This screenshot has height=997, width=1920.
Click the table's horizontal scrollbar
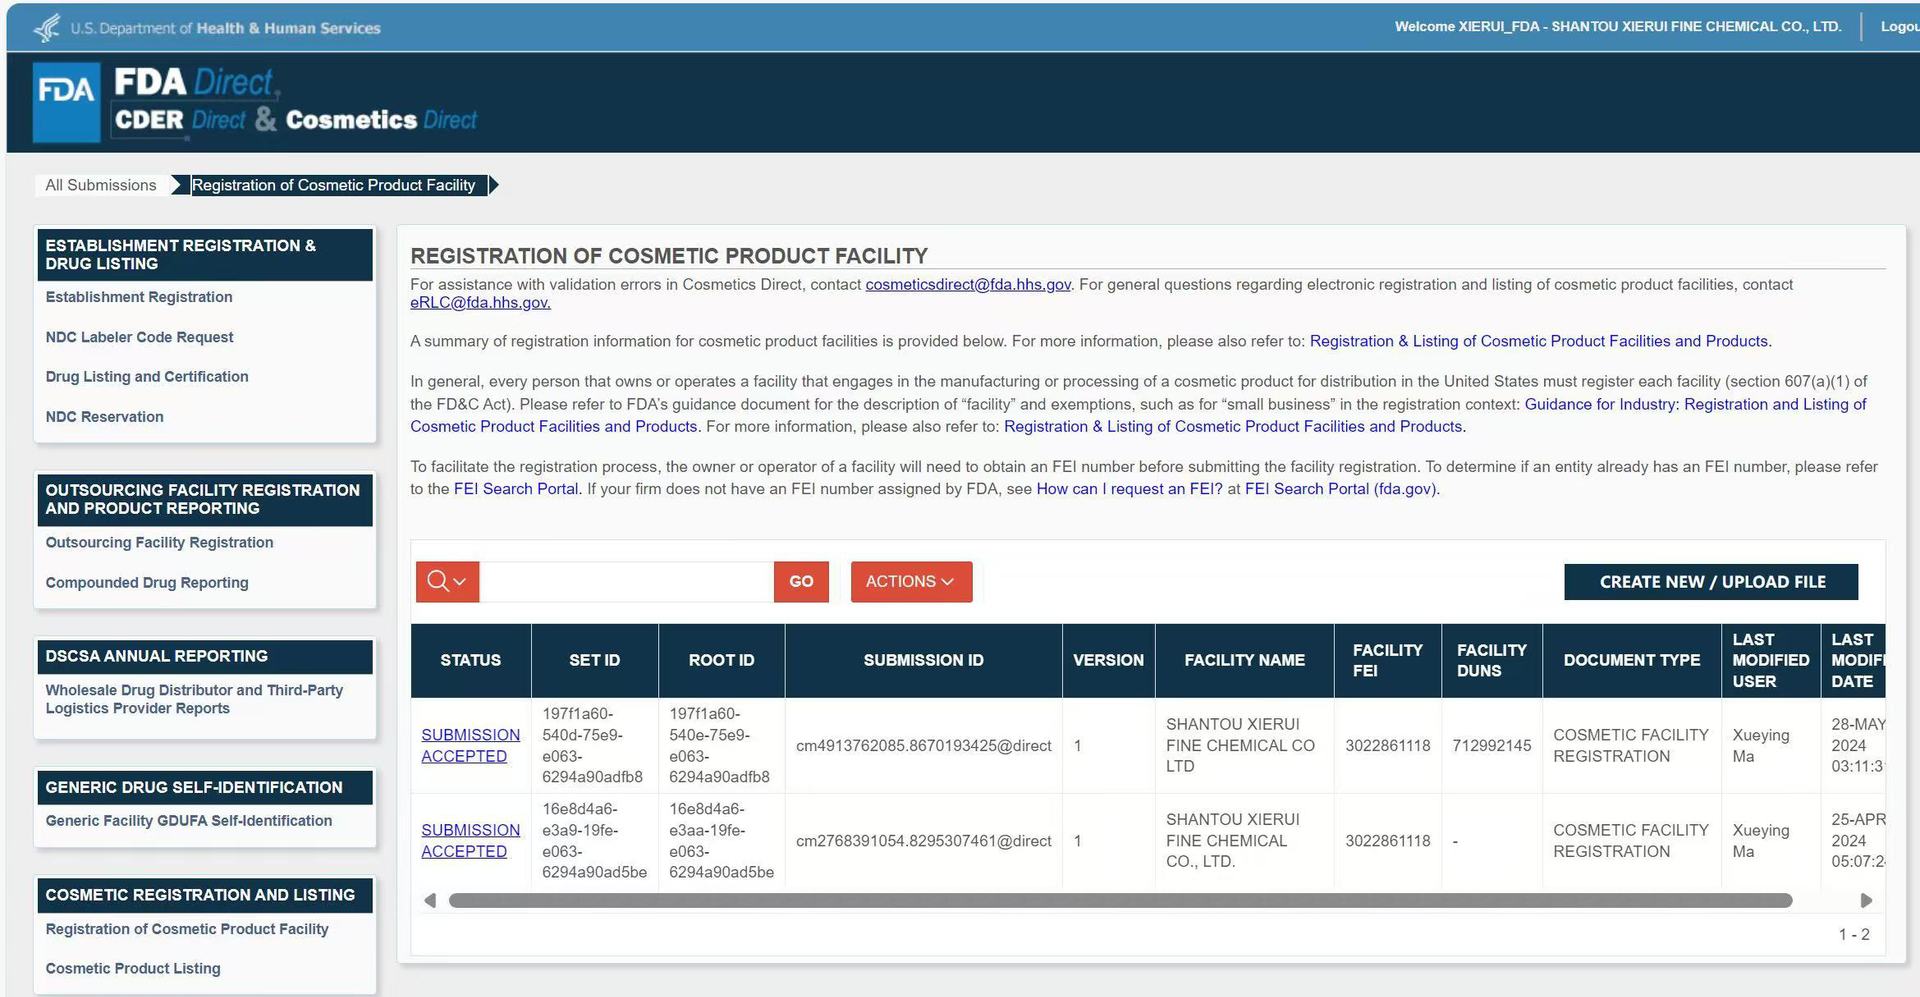point(1120,900)
